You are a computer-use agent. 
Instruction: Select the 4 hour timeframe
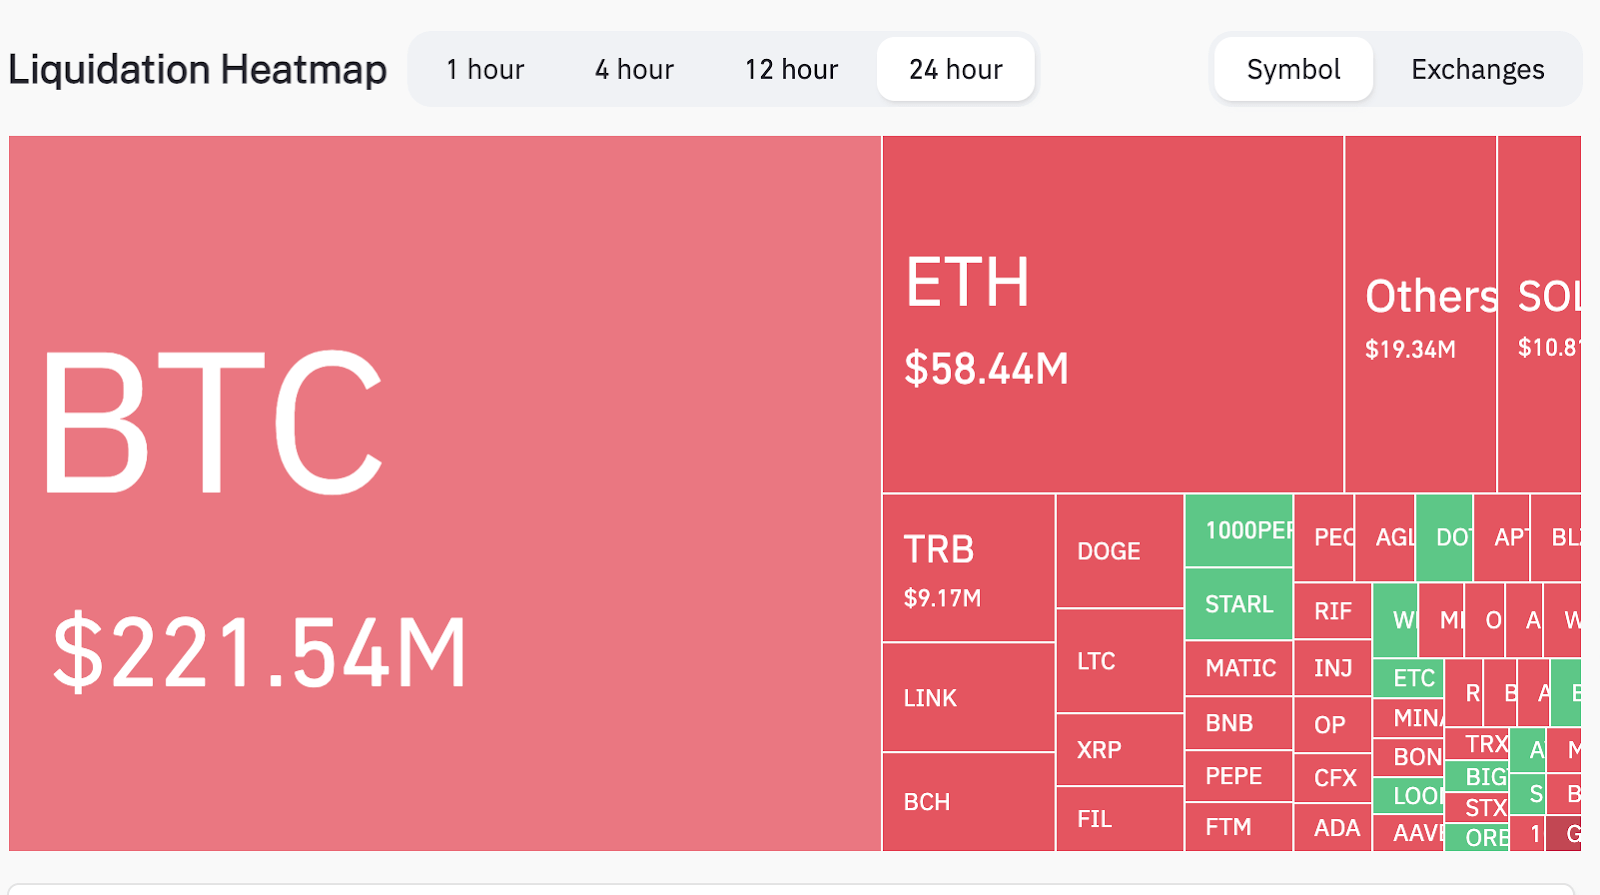[633, 68]
